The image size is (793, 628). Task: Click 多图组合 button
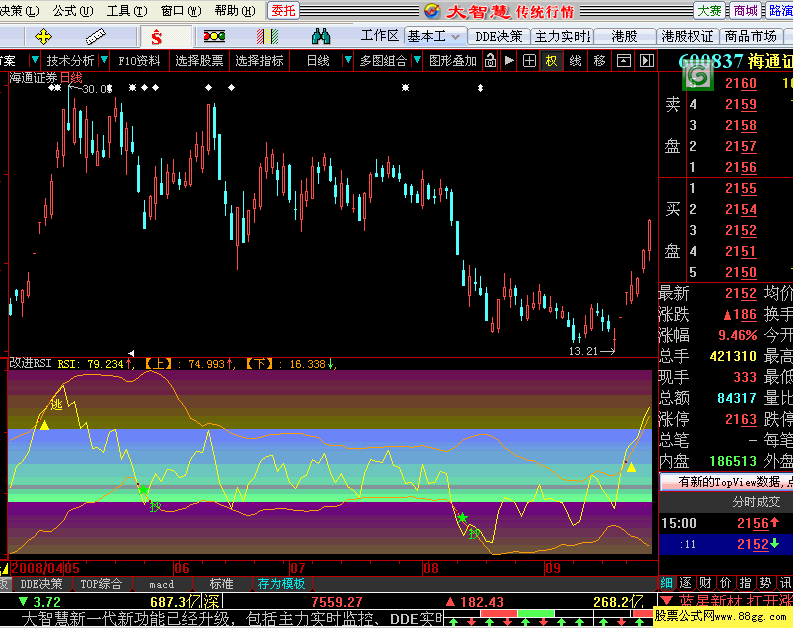pyautogui.click(x=383, y=61)
